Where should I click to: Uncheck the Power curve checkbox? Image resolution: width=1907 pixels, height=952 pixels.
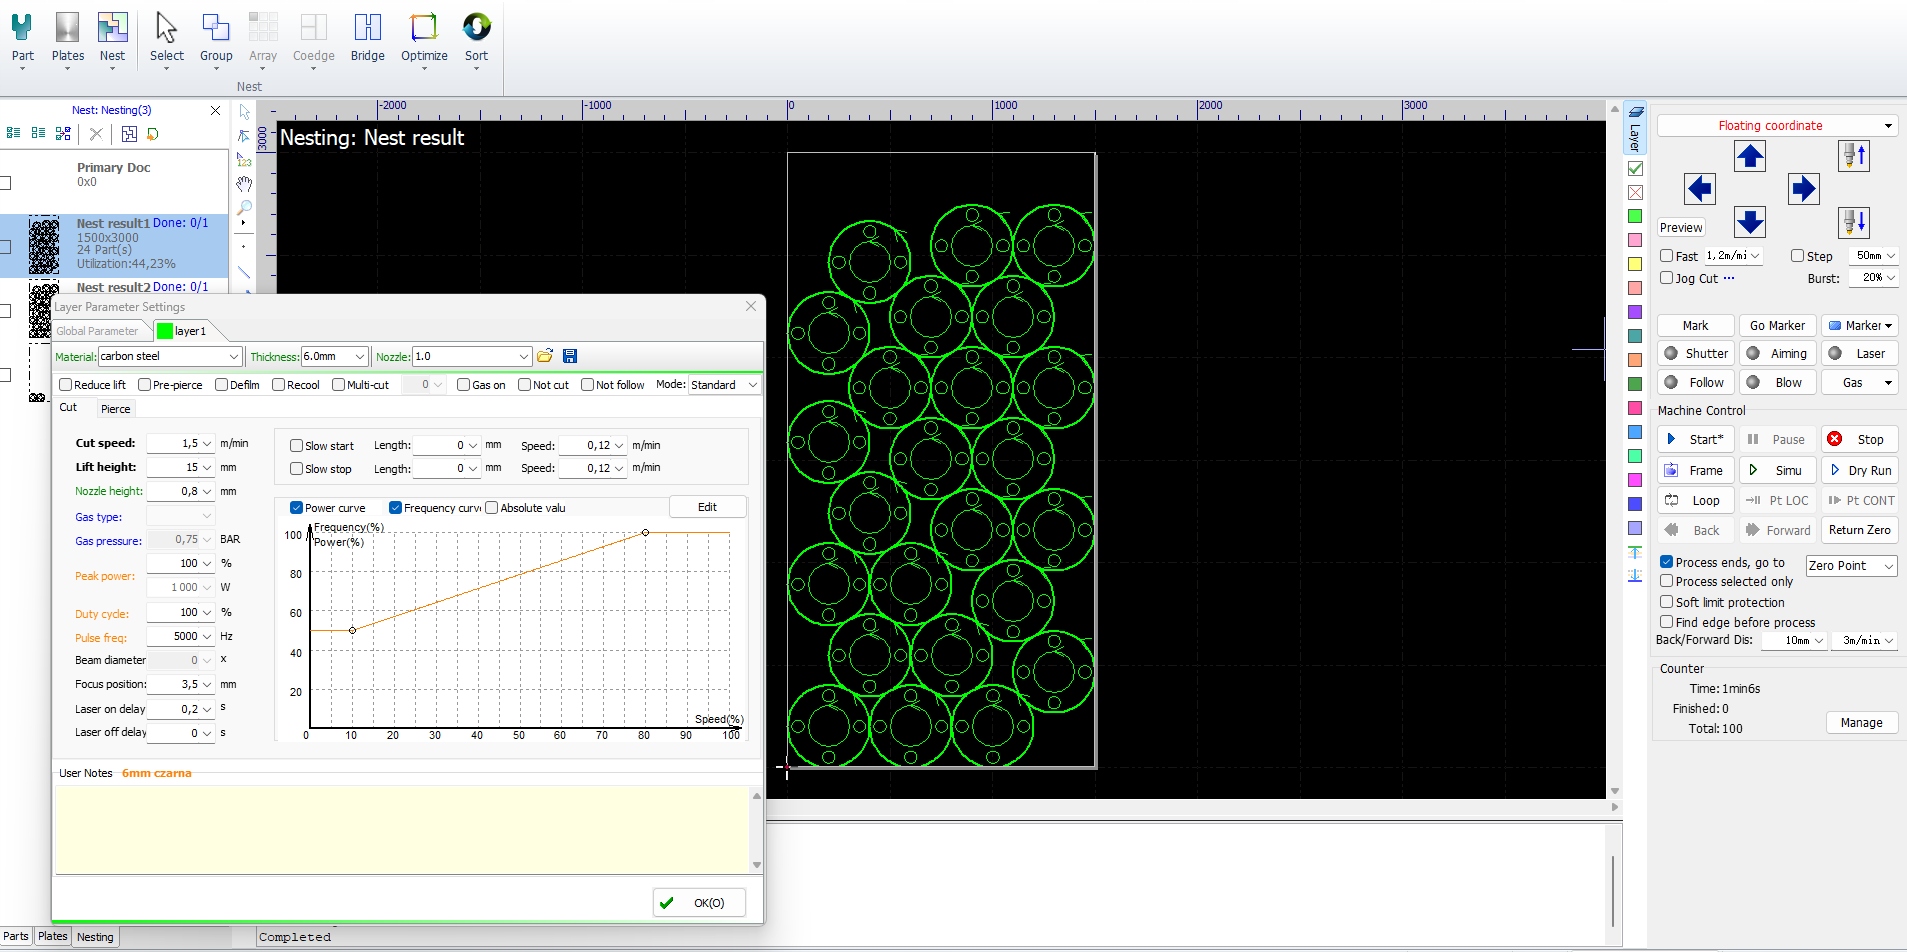297,508
